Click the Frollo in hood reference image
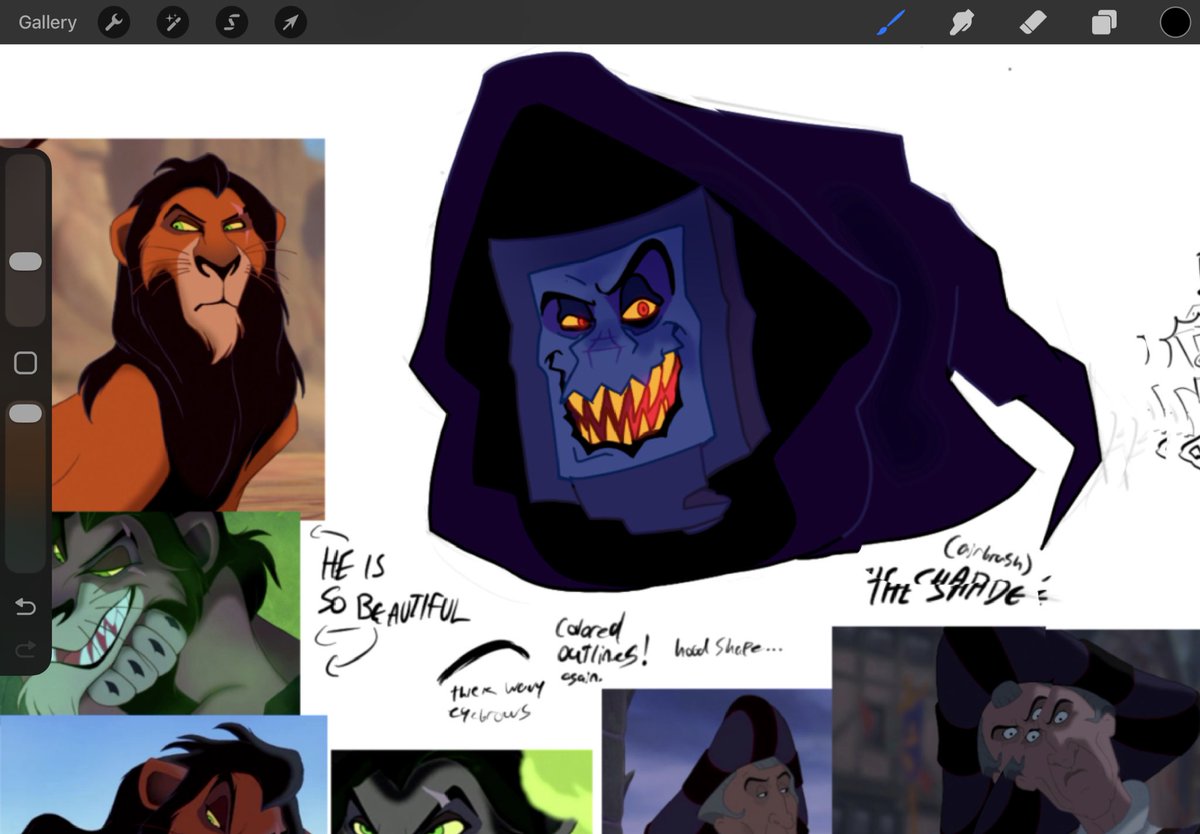The width and height of the screenshot is (1200, 834). point(717,761)
